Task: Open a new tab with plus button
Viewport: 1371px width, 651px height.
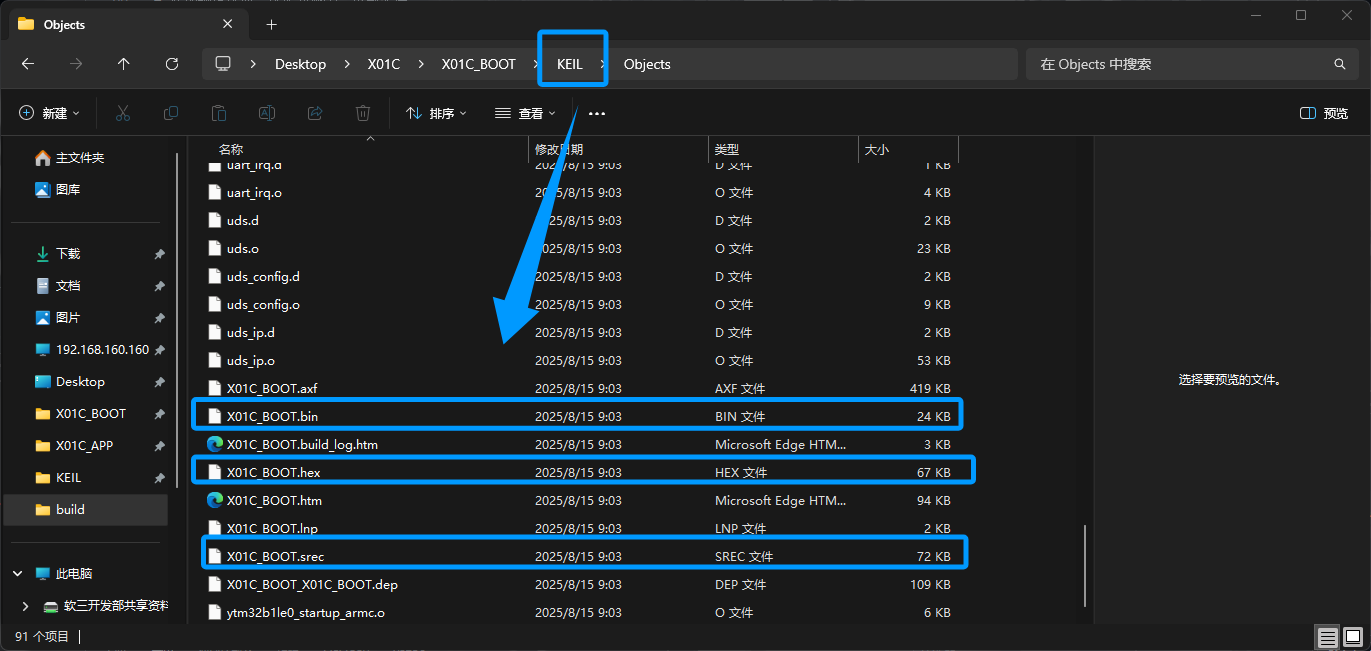Action: [x=271, y=24]
